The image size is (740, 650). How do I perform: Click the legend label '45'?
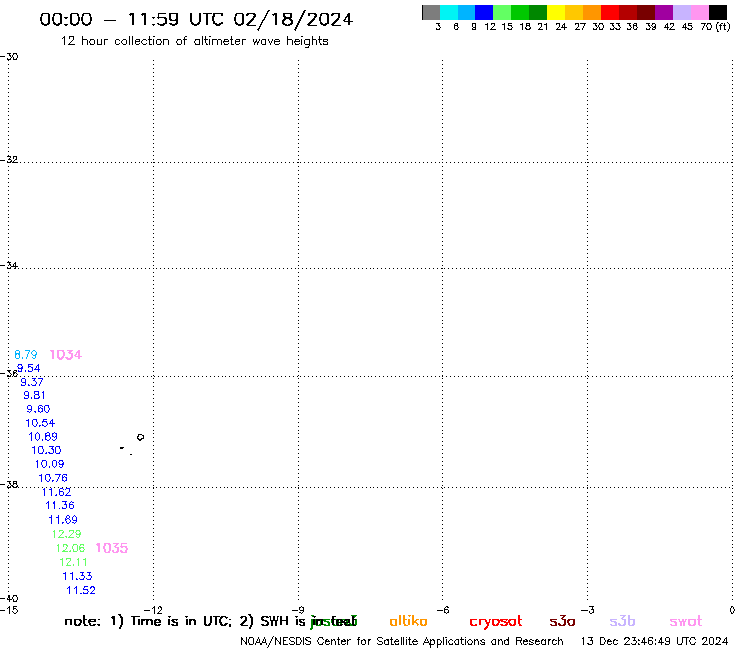coord(687,27)
